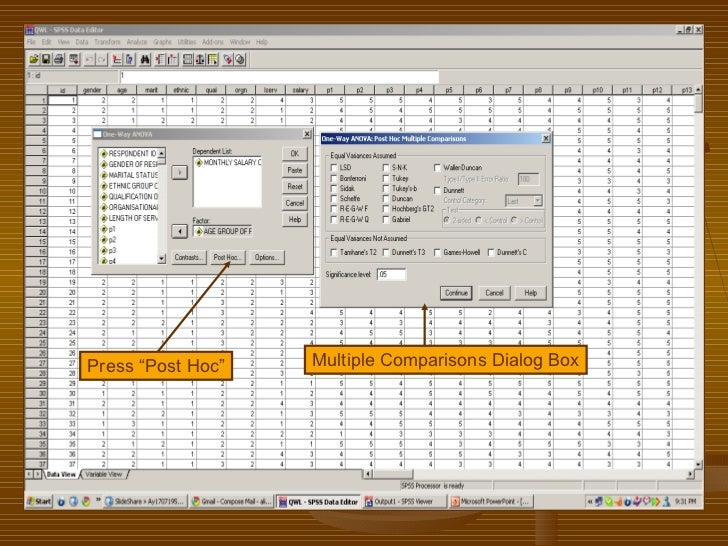Switch to the Data View tab
Screen dimensions: 728x546
point(61,474)
